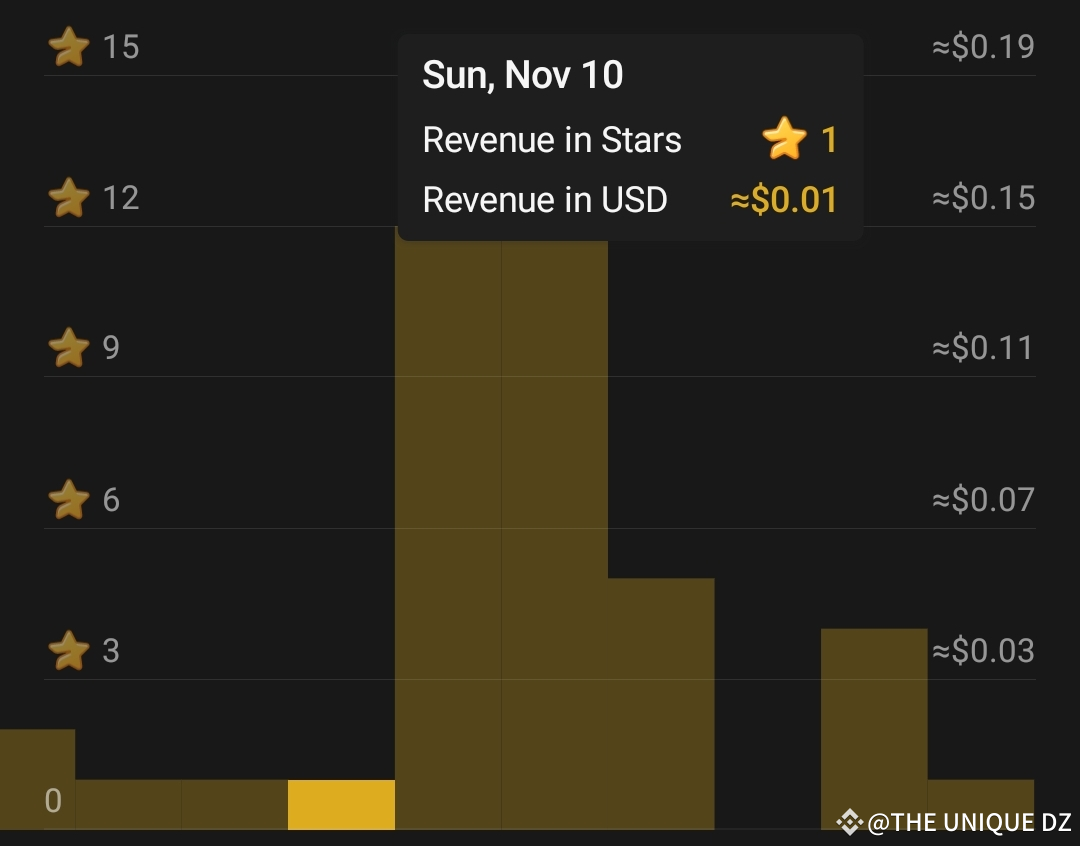Image resolution: width=1080 pixels, height=846 pixels.
Task: Click the star icon next to 15
Action: coord(69,47)
